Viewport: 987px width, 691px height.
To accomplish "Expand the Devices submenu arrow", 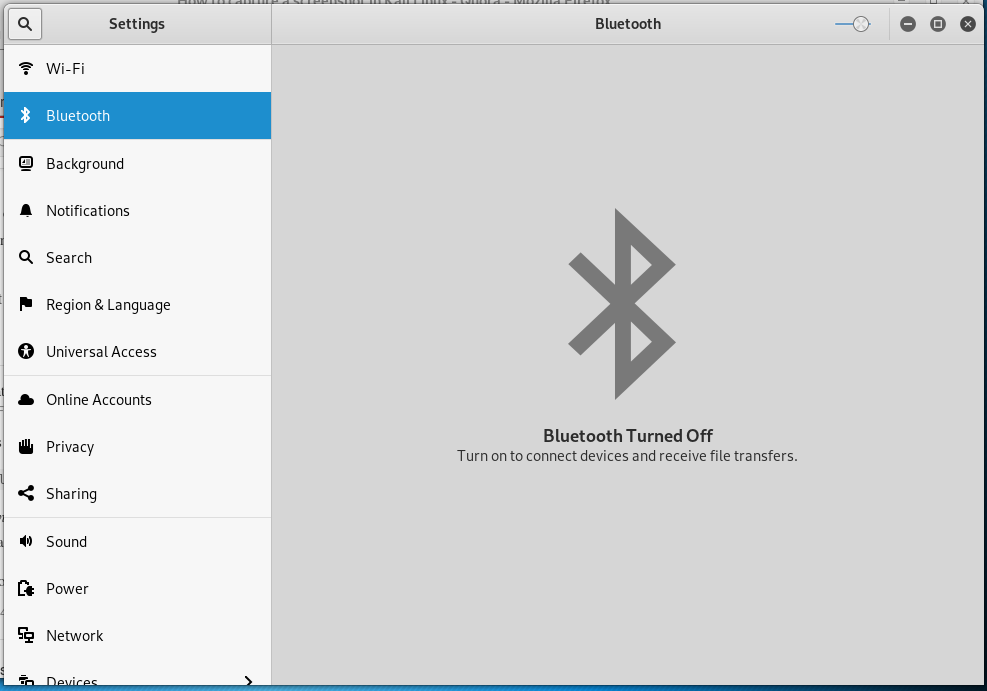I will 248,681.
